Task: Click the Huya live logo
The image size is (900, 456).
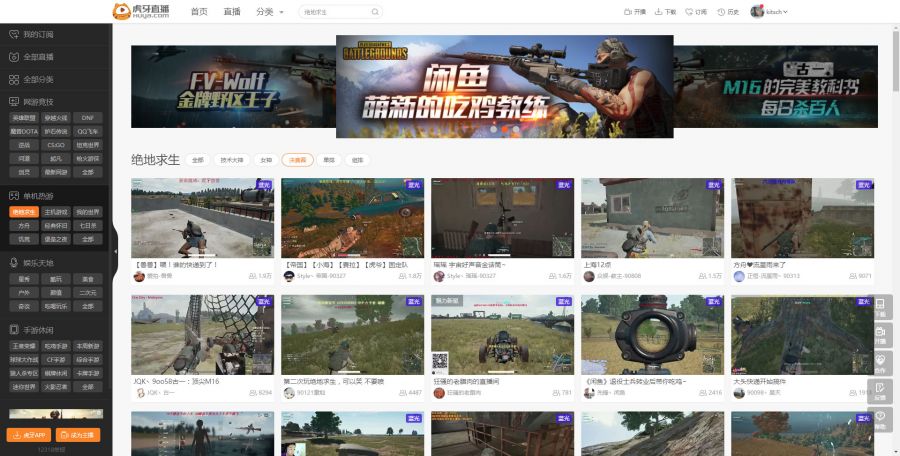Action: [x=141, y=11]
